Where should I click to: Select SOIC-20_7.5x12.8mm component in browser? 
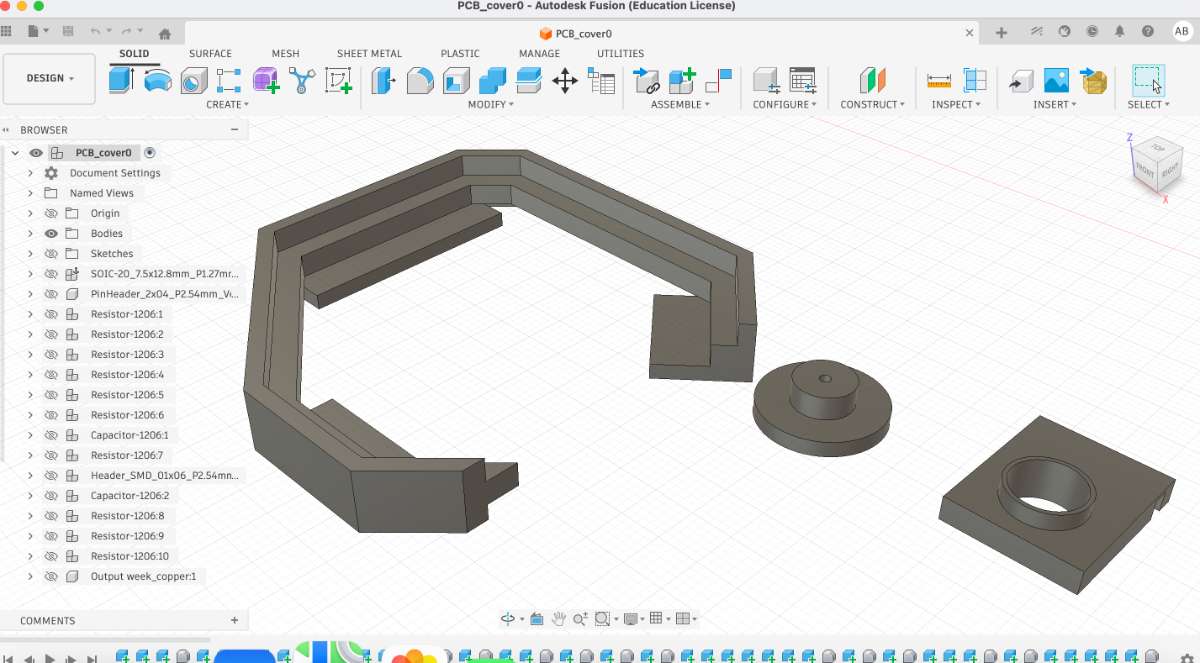coord(165,274)
